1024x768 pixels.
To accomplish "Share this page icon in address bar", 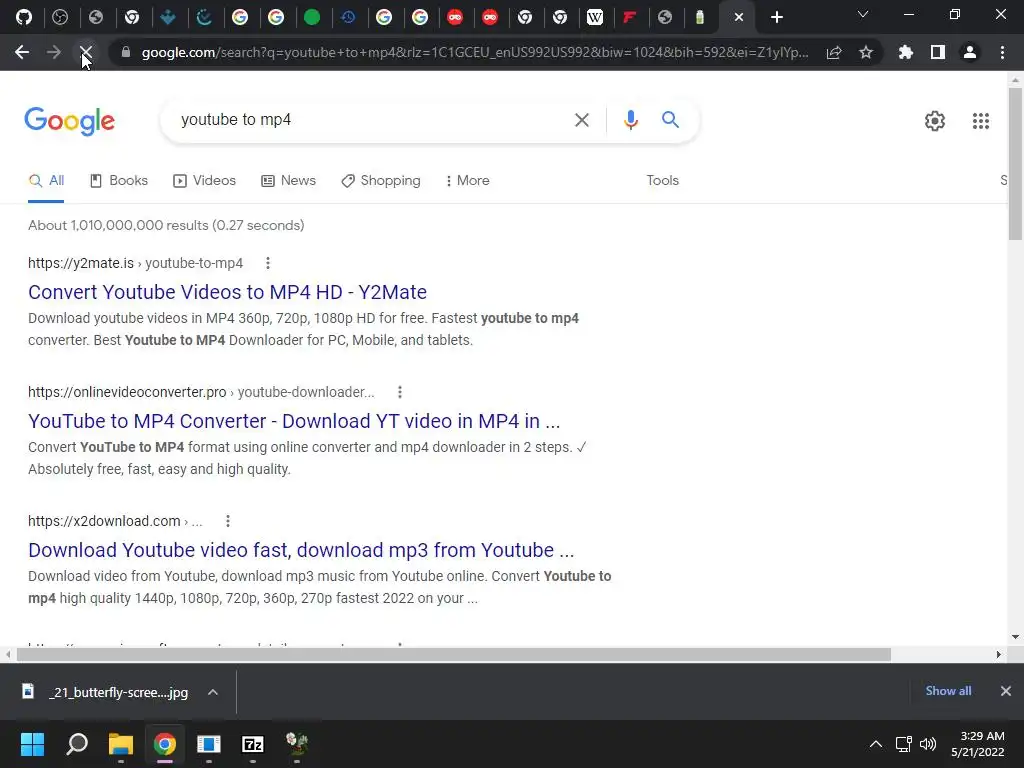I will click(x=834, y=52).
